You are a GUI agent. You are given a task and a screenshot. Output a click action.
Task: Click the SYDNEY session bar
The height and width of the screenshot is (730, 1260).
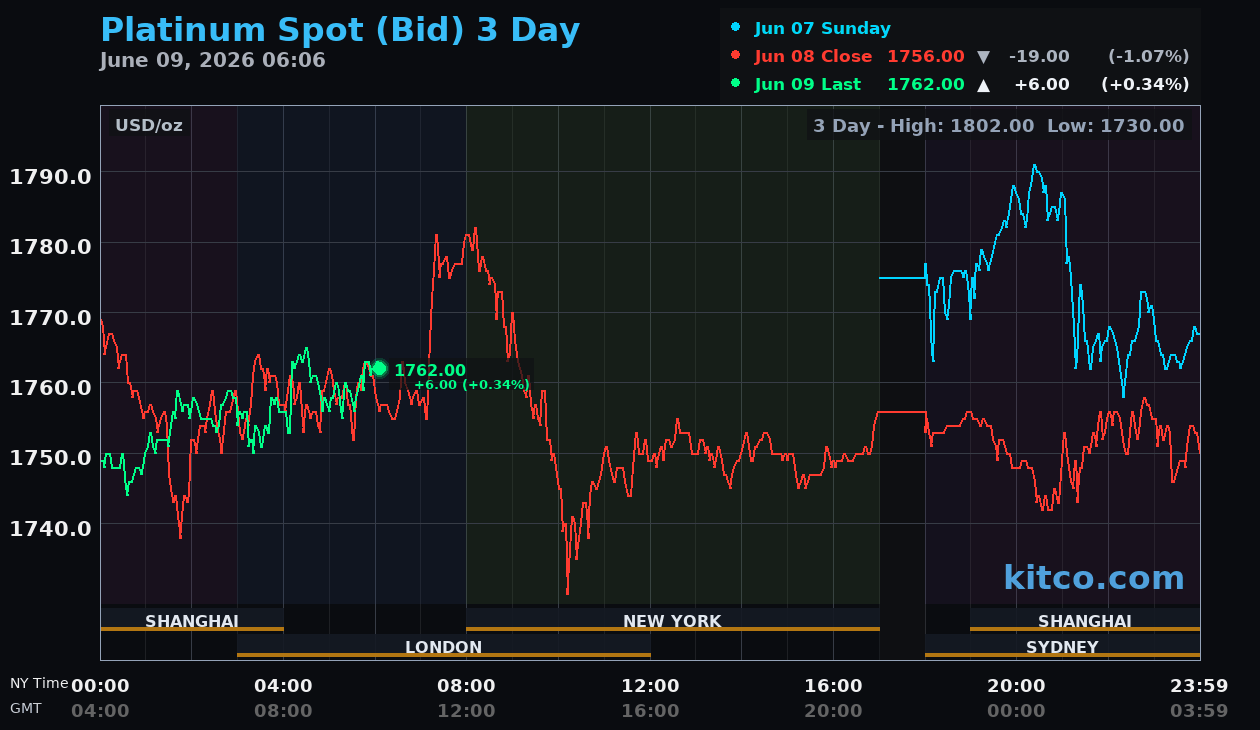pos(1062,646)
